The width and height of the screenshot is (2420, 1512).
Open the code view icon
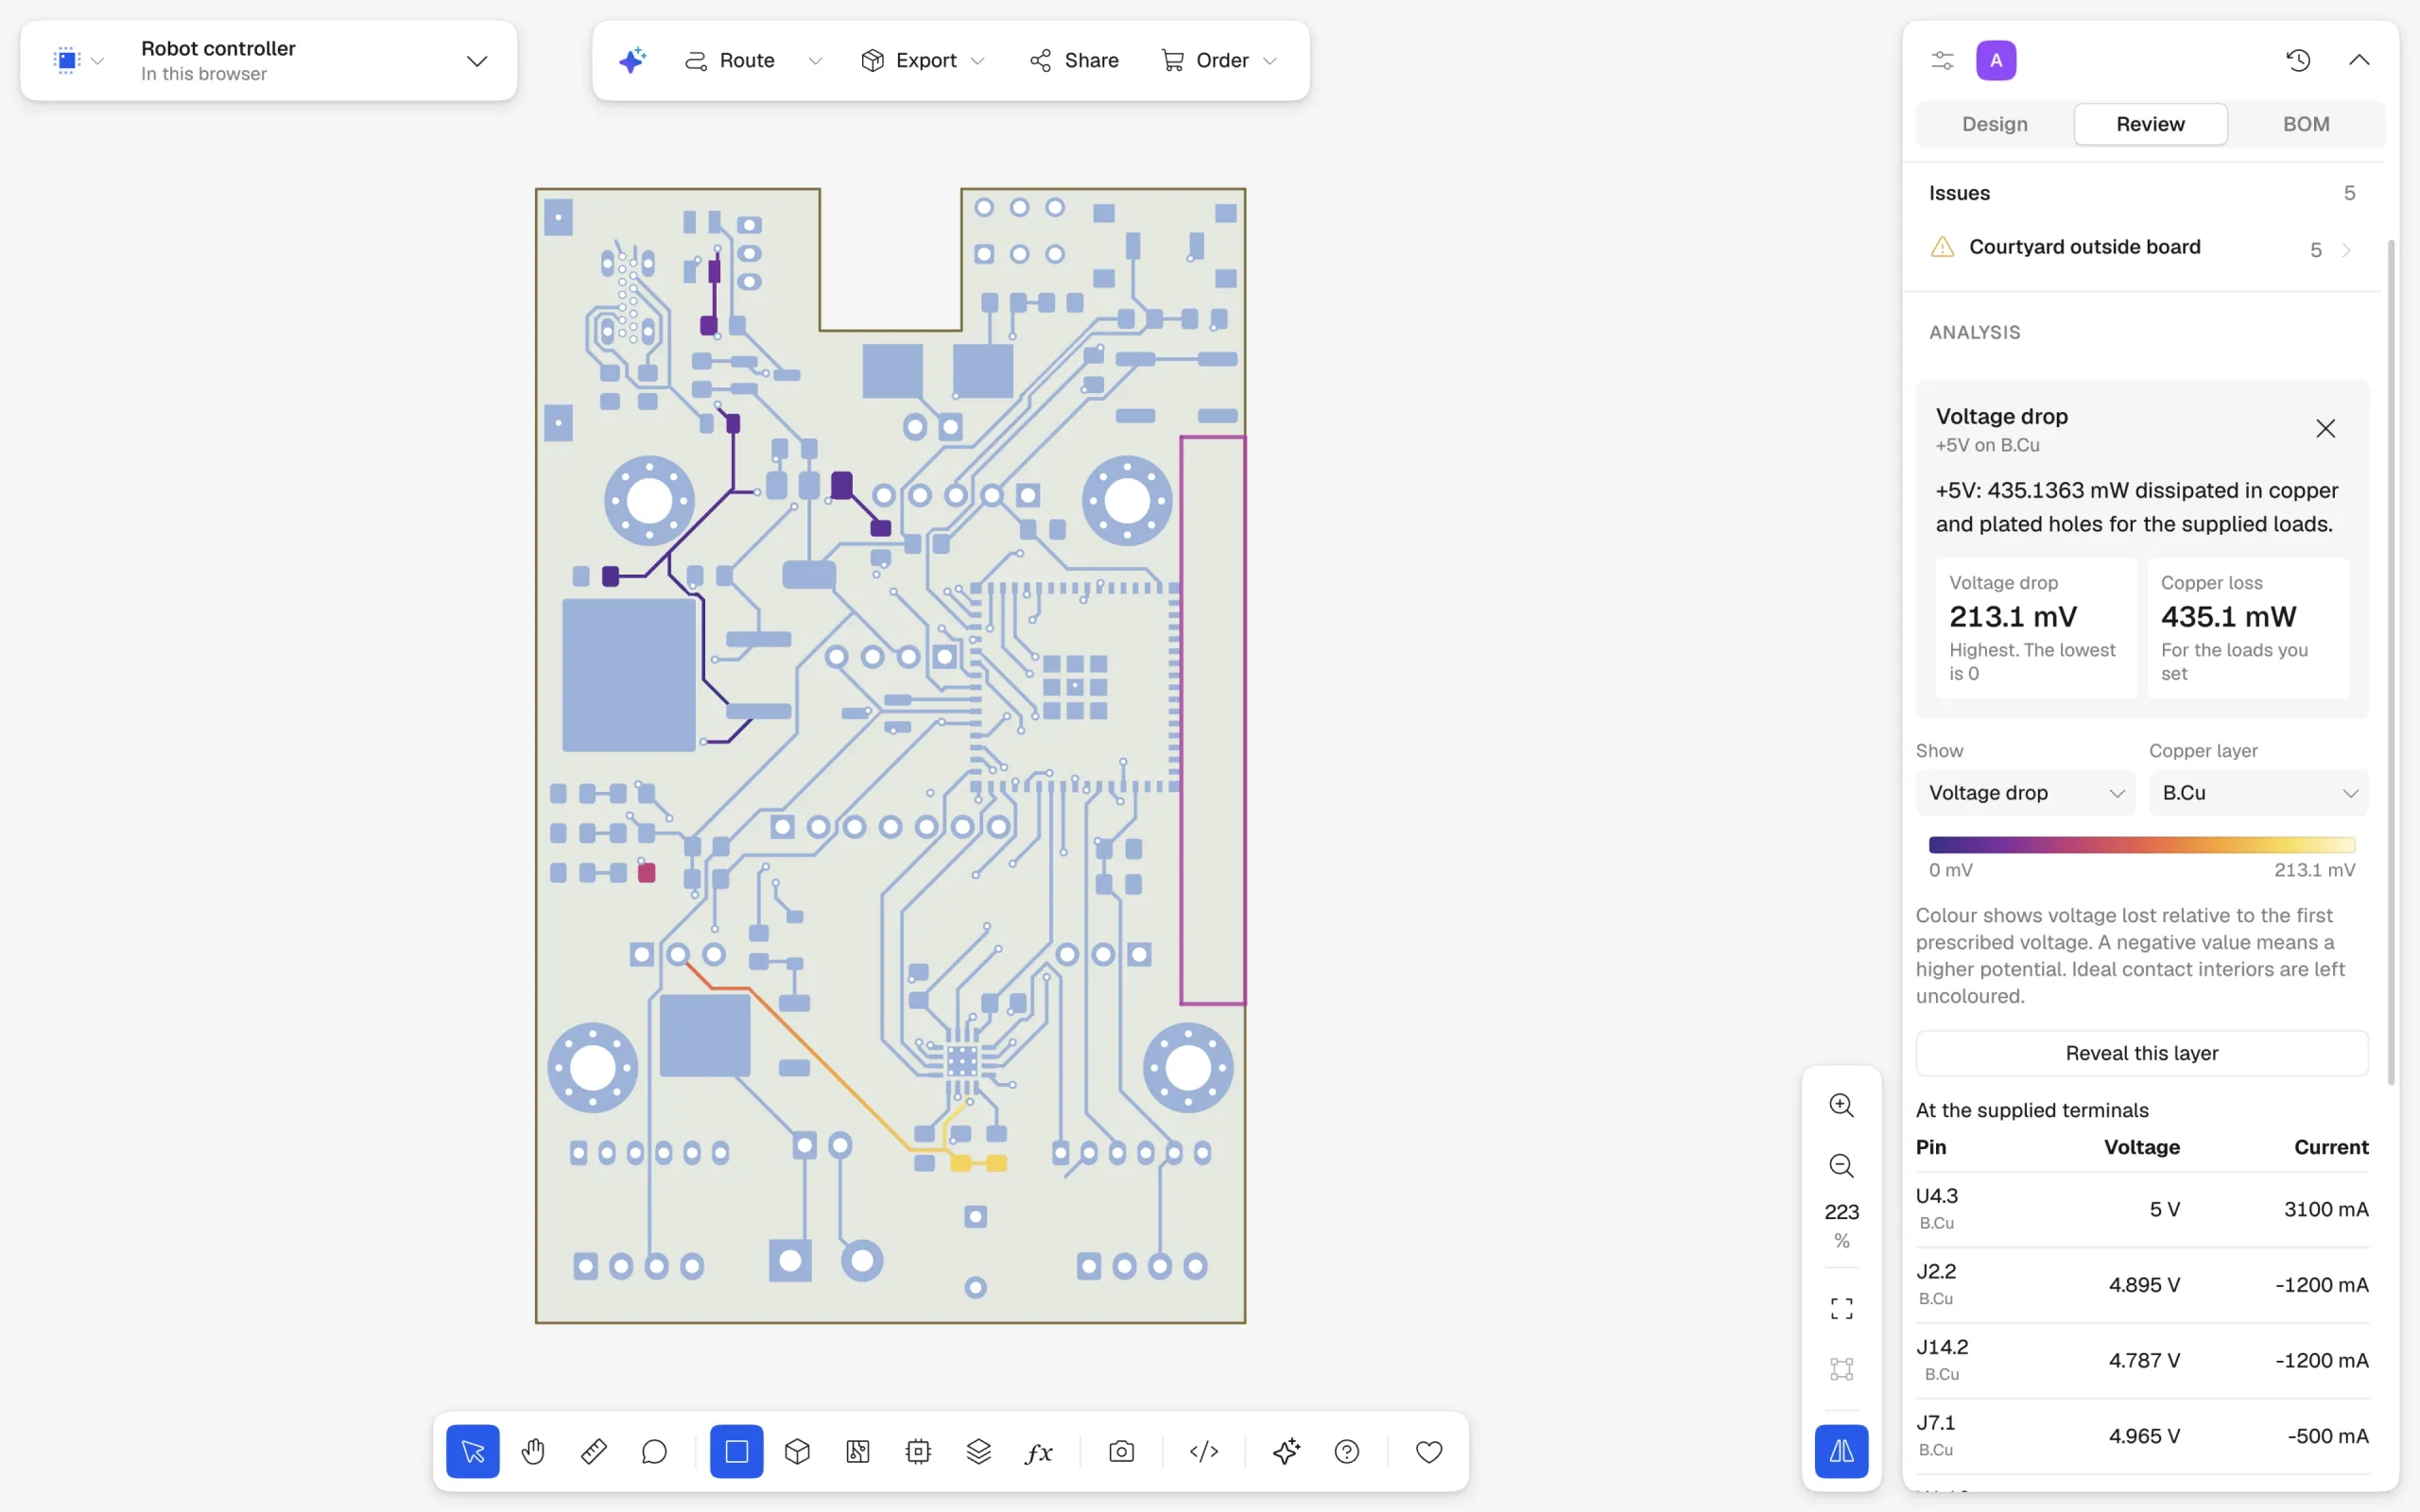tap(1204, 1451)
